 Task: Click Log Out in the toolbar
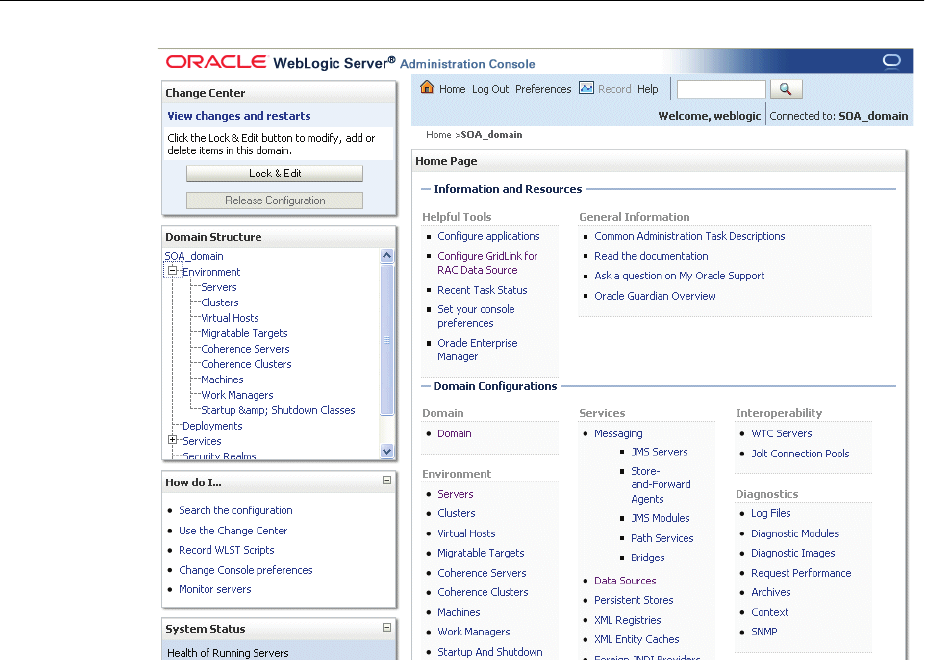pyautogui.click(x=490, y=89)
